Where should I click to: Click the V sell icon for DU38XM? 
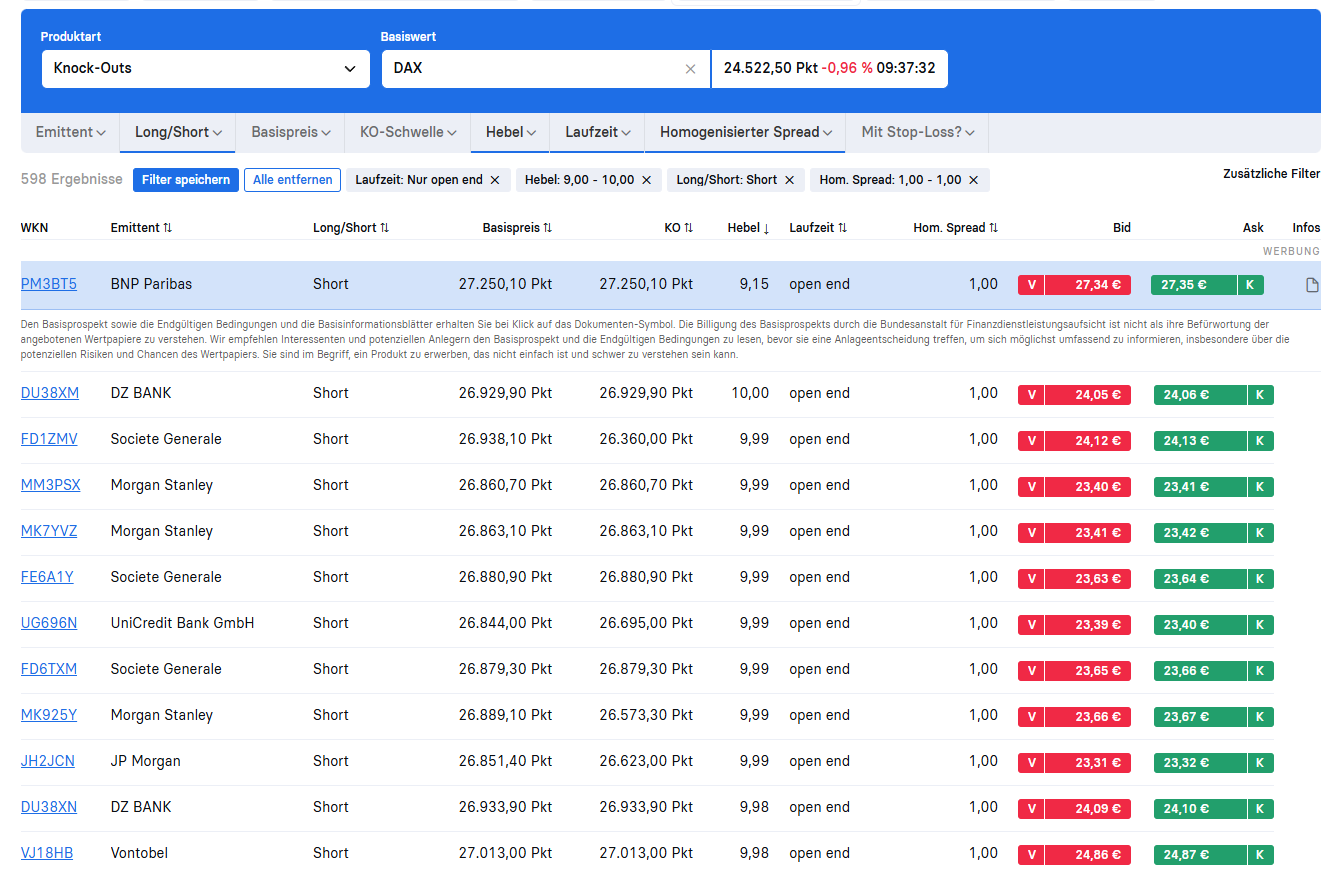point(1031,394)
